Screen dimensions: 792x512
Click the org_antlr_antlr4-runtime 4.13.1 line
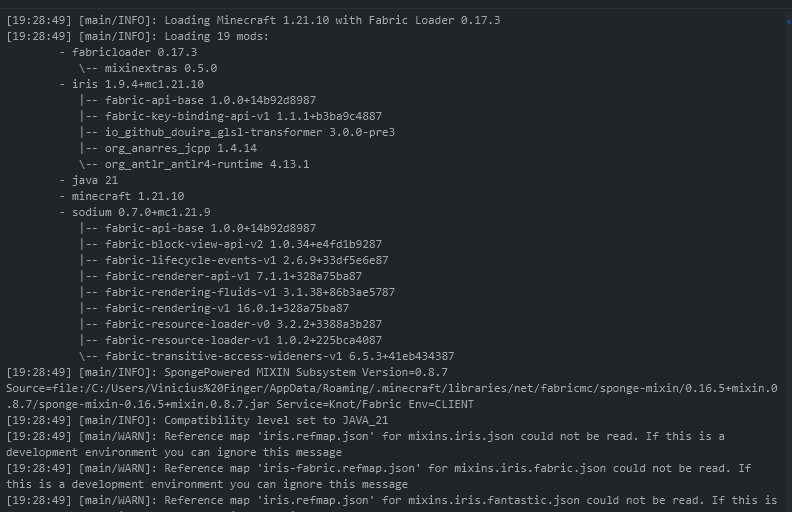pos(206,164)
